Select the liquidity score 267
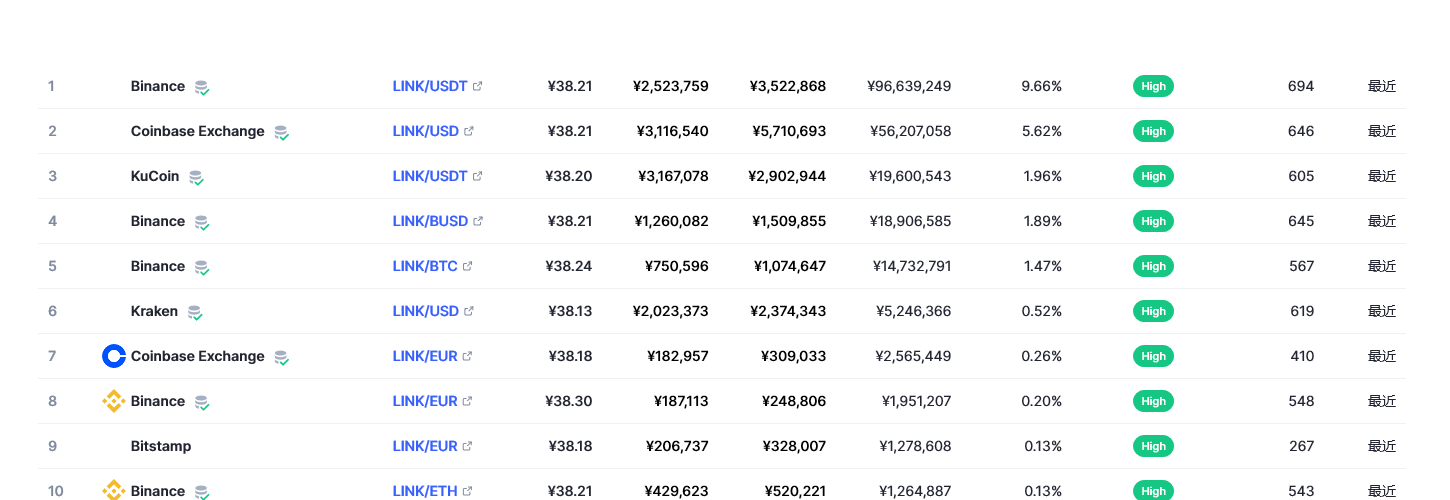Image resolution: width=1450 pixels, height=500 pixels. [1302, 446]
